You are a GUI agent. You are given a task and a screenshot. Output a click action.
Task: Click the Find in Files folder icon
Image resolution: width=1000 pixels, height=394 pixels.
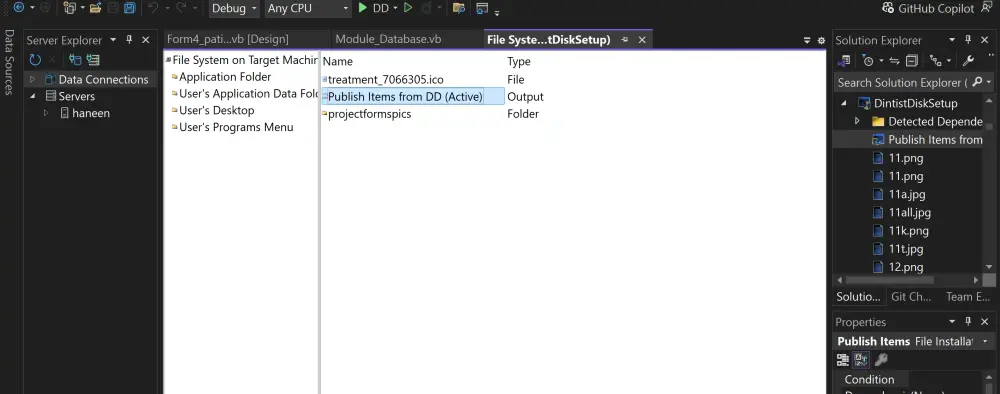(x=458, y=8)
